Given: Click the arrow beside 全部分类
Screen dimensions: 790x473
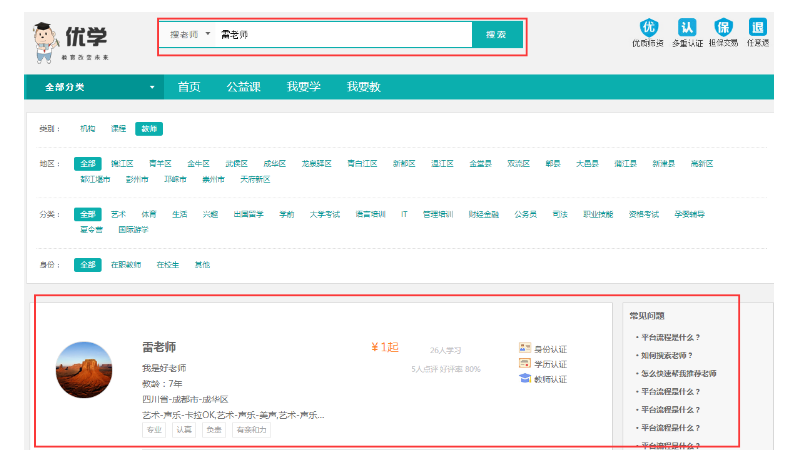Looking at the screenshot, I should coord(152,88).
